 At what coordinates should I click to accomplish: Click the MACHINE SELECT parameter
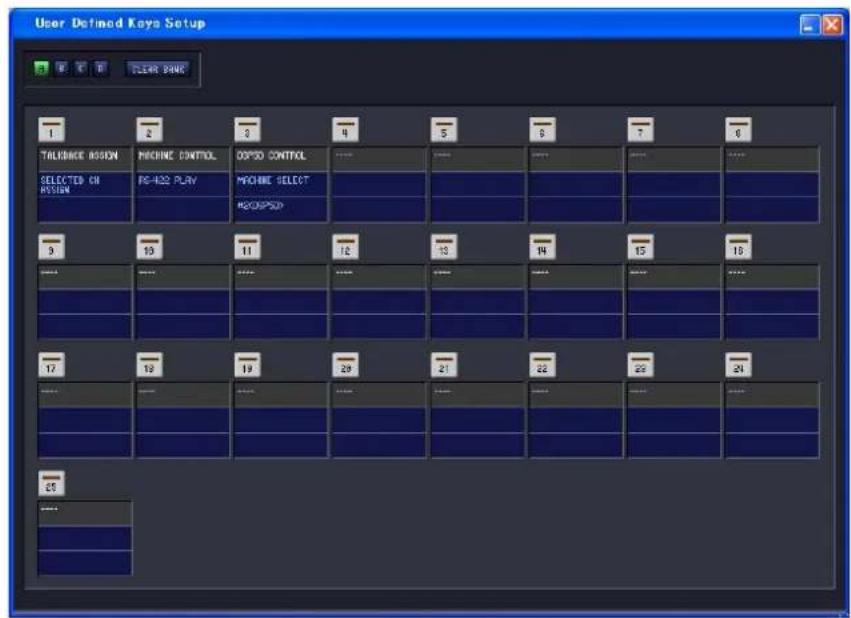(x=281, y=184)
